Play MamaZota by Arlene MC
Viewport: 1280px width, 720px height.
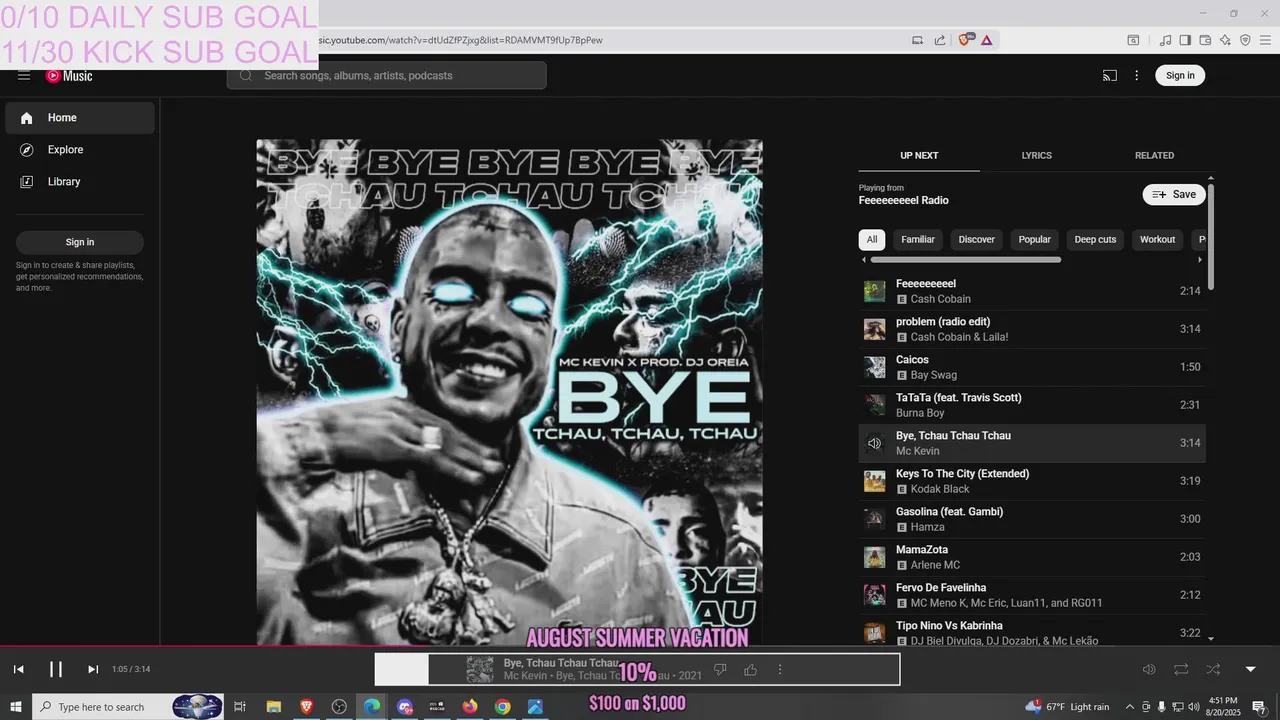[x=1032, y=557]
